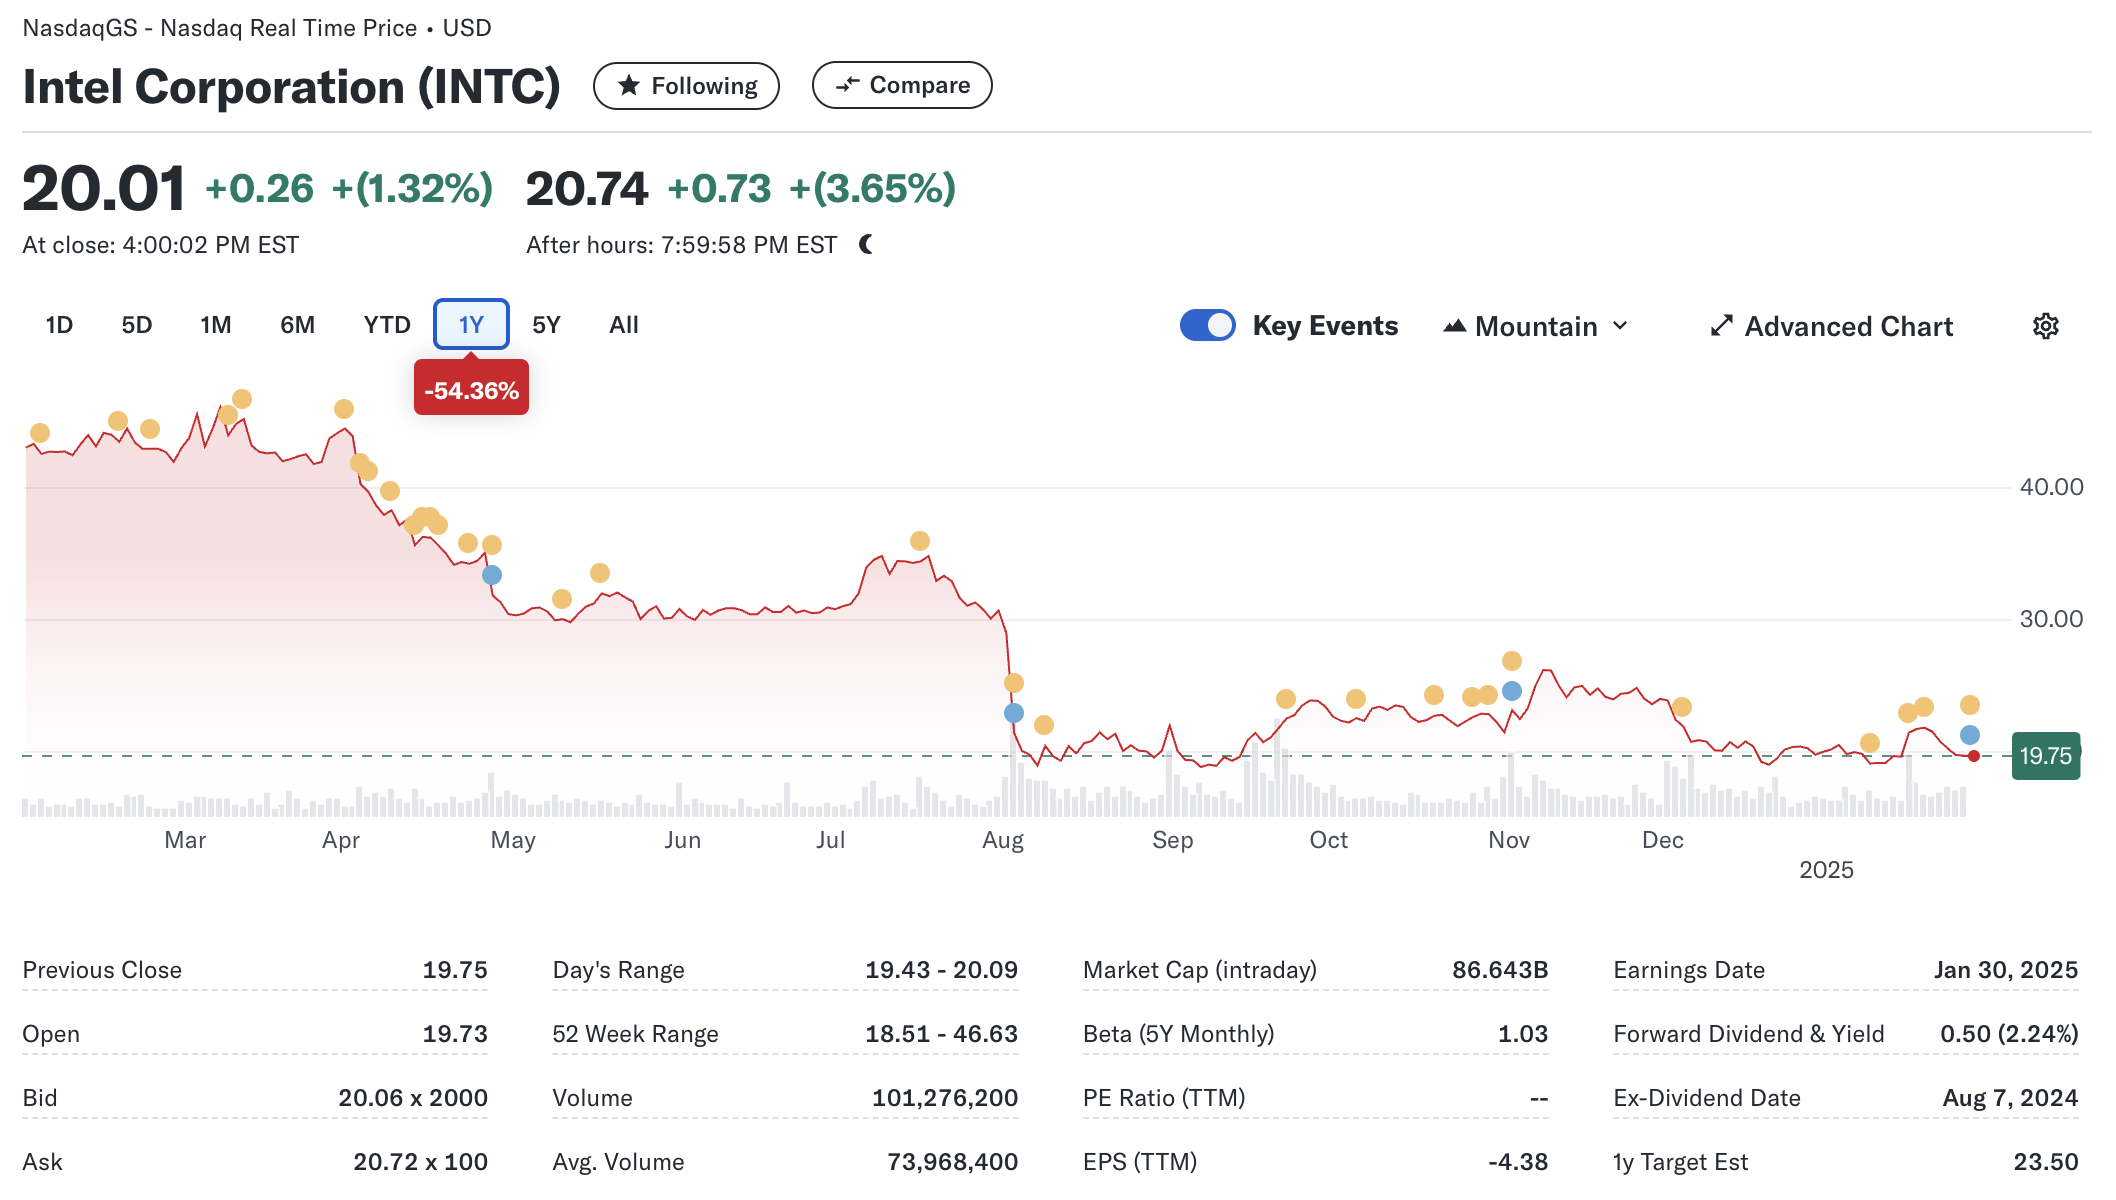Click the after-hours moon icon
This screenshot has width=2116, height=1200.
(866, 244)
